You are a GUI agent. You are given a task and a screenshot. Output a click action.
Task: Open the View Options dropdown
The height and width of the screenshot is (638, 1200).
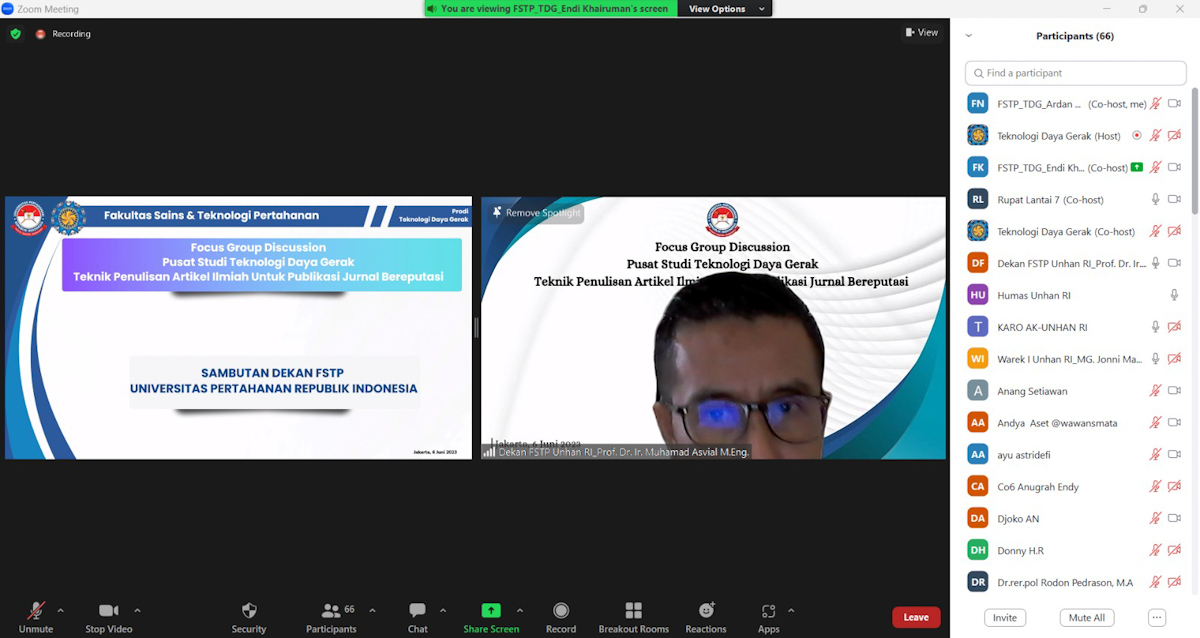pos(725,9)
